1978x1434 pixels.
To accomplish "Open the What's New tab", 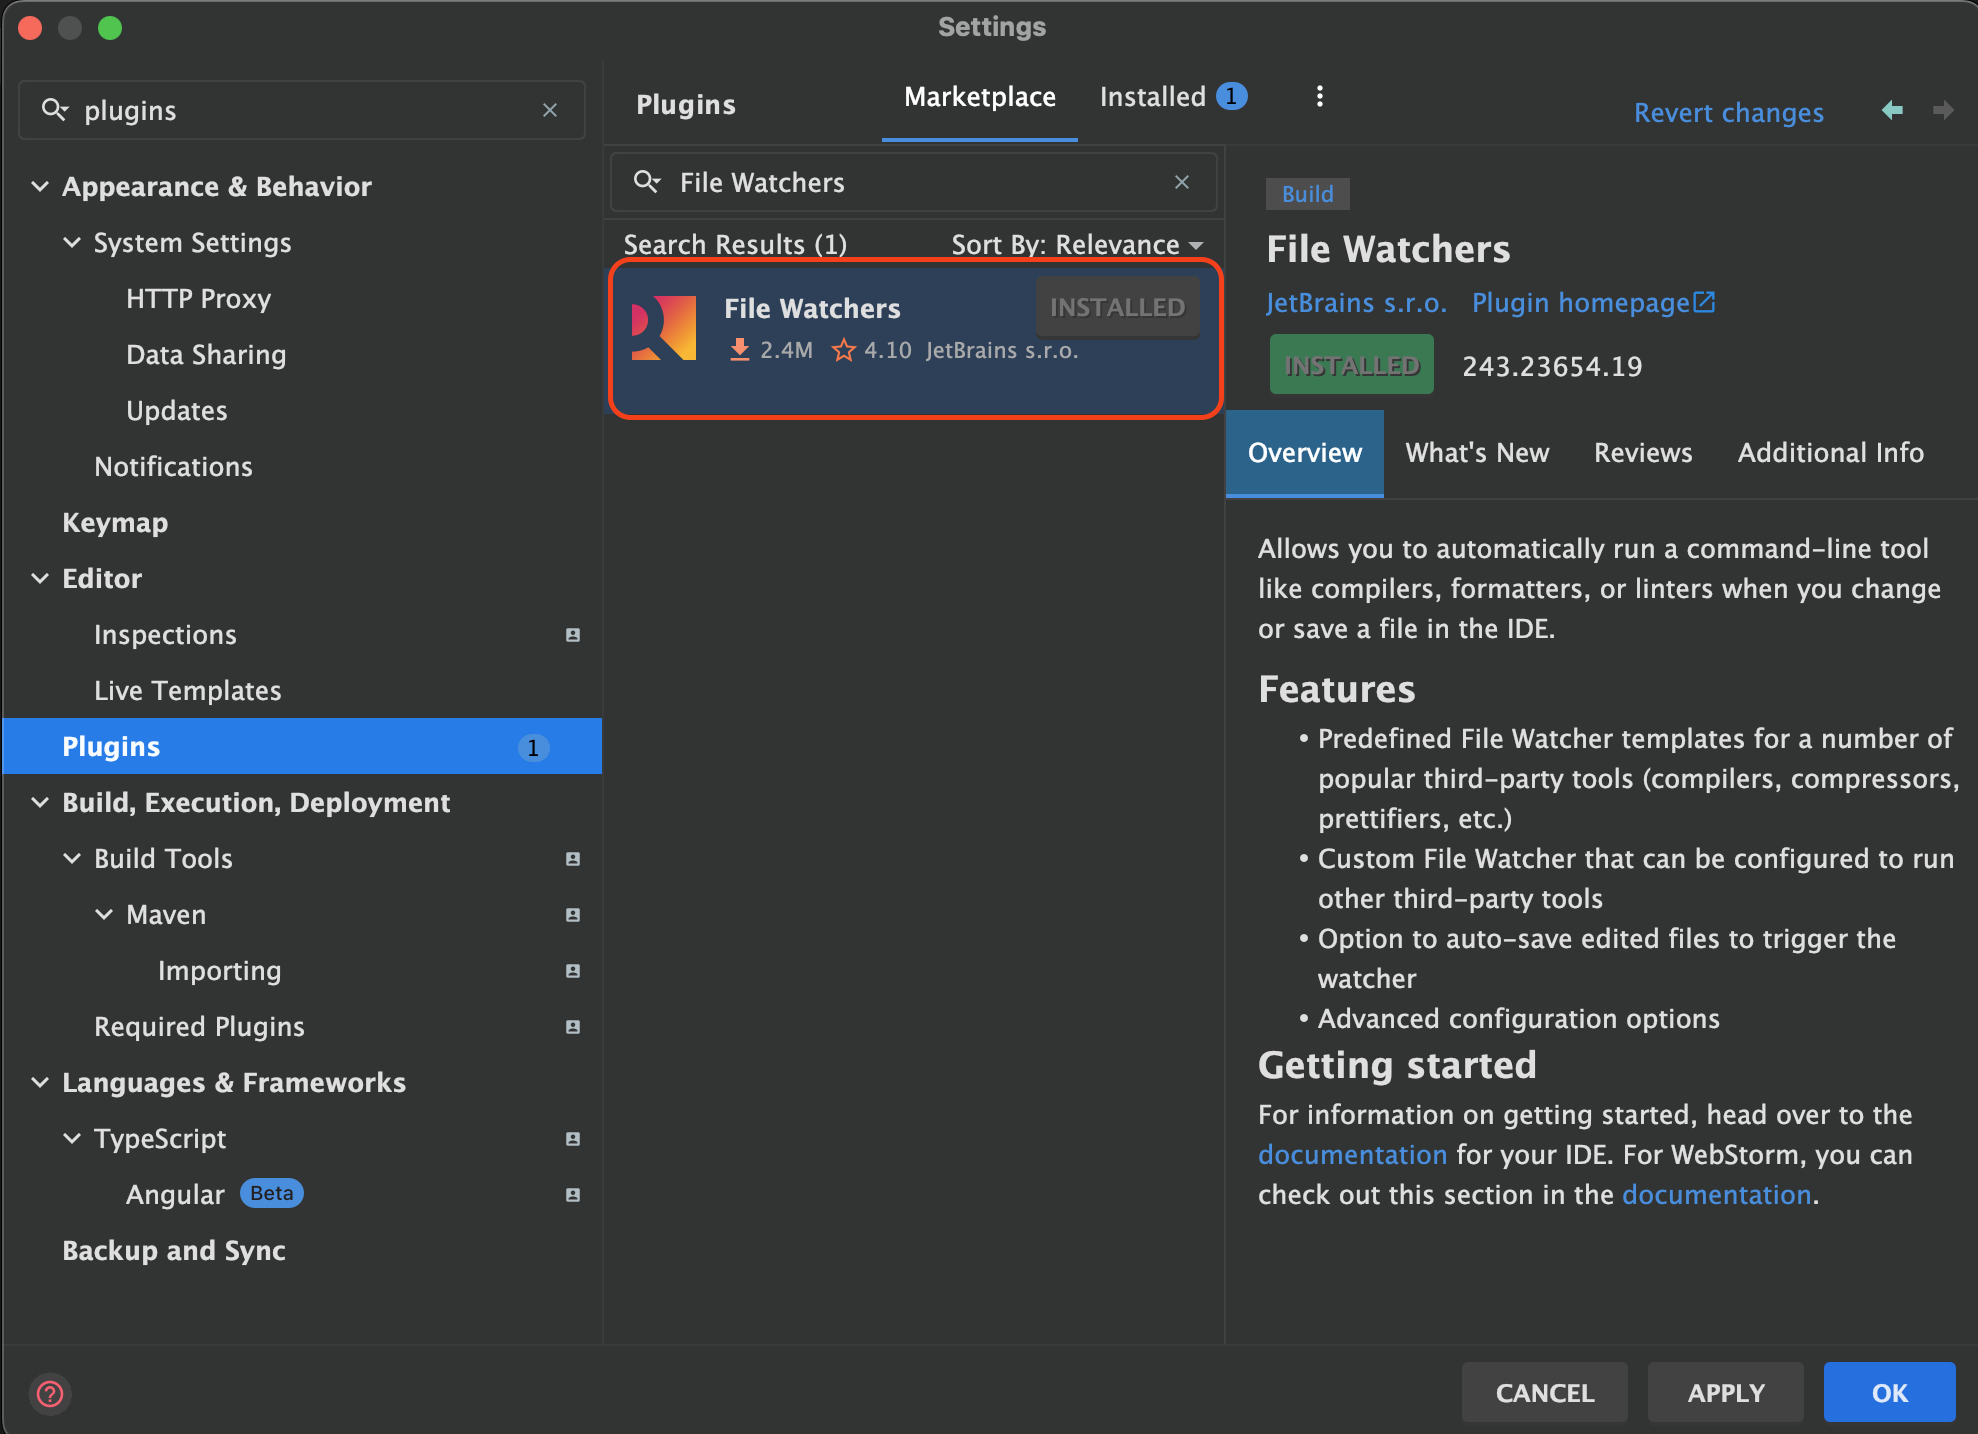I will pyautogui.click(x=1476, y=453).
